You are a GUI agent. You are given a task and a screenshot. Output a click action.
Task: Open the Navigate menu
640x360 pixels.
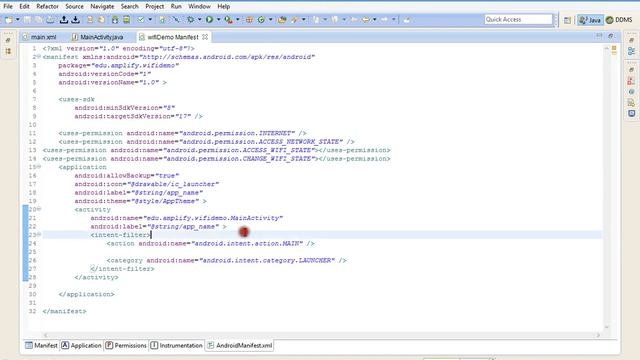tap(102, 7)
